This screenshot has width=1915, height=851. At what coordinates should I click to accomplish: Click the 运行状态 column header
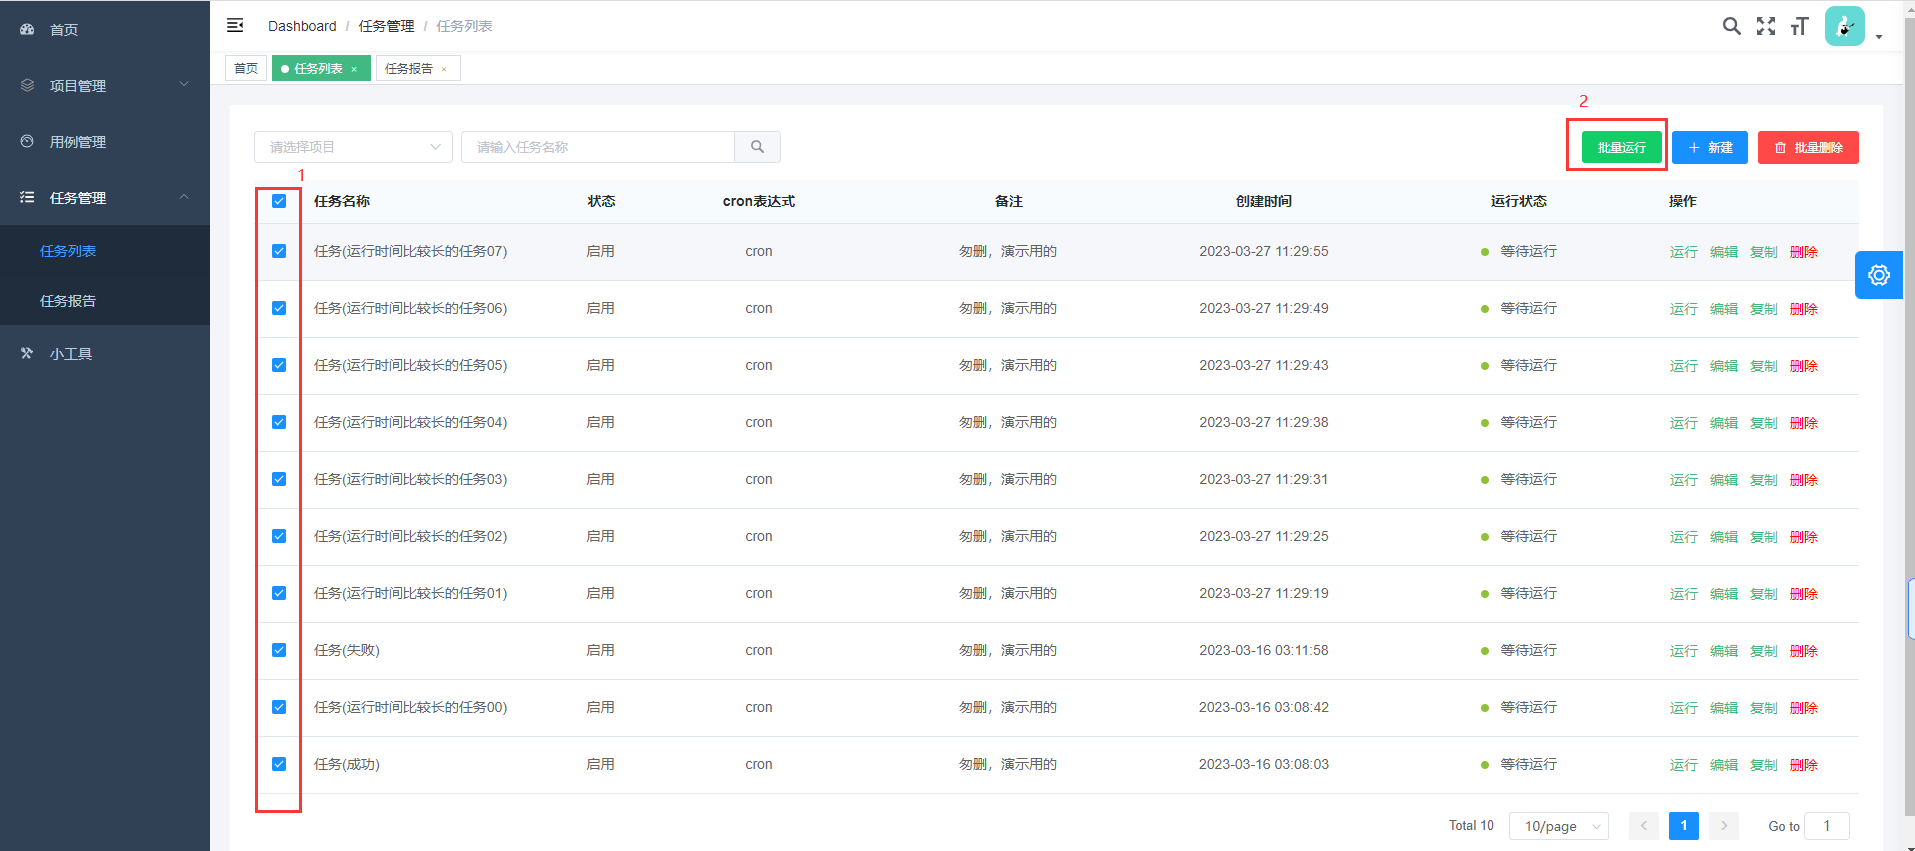tap(1519, 201)
